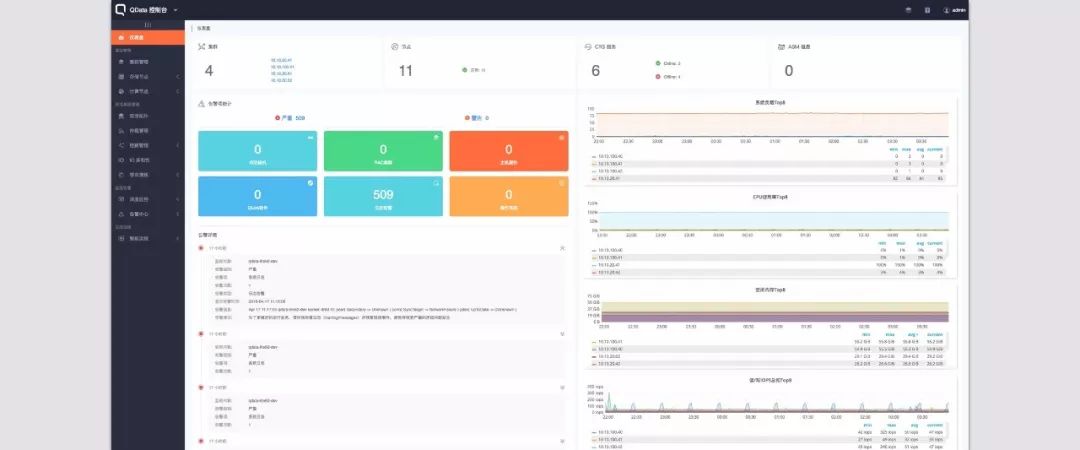The width and height of the screenshot is (1080, 450).
Task: Sort by current column in system load Top8 chart
Action: (935, 149)
